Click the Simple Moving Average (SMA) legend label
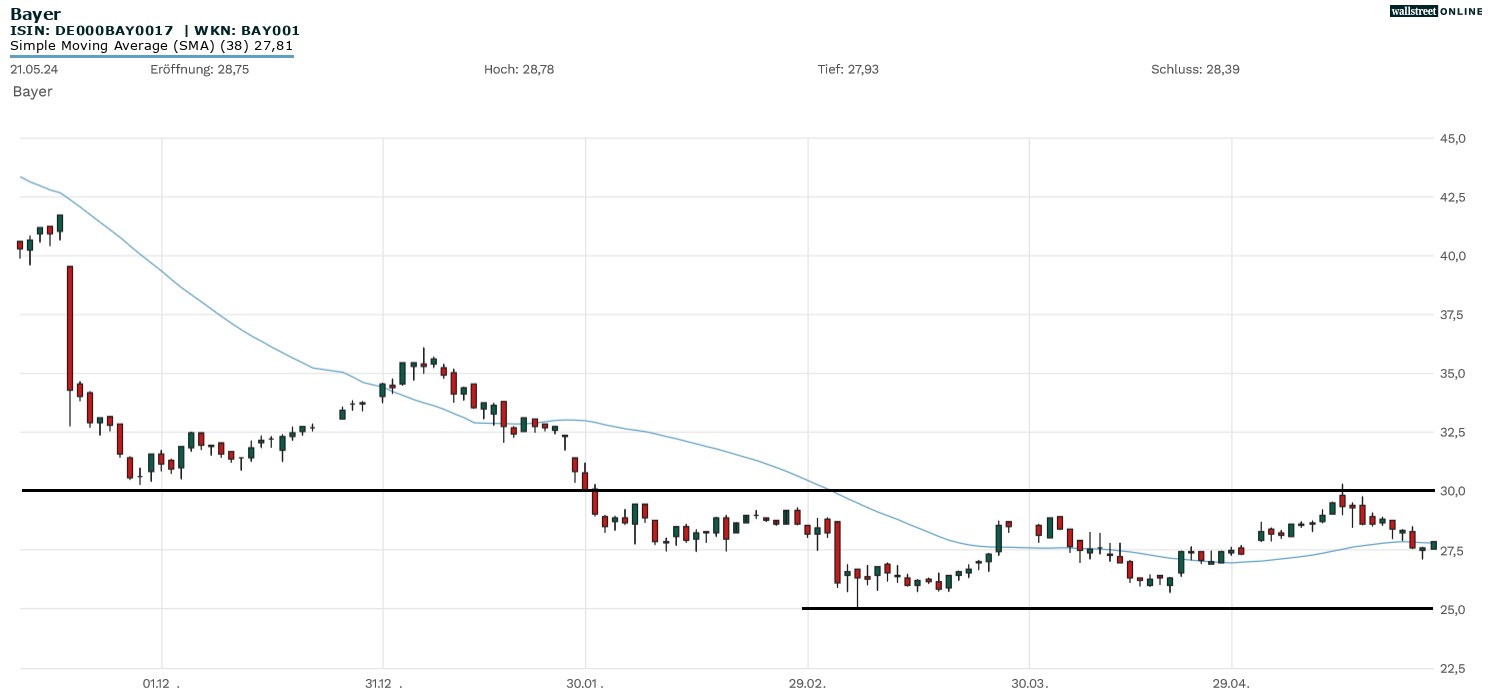The image size is (1490, 689). pyautogui.click(x=151, y=45)
